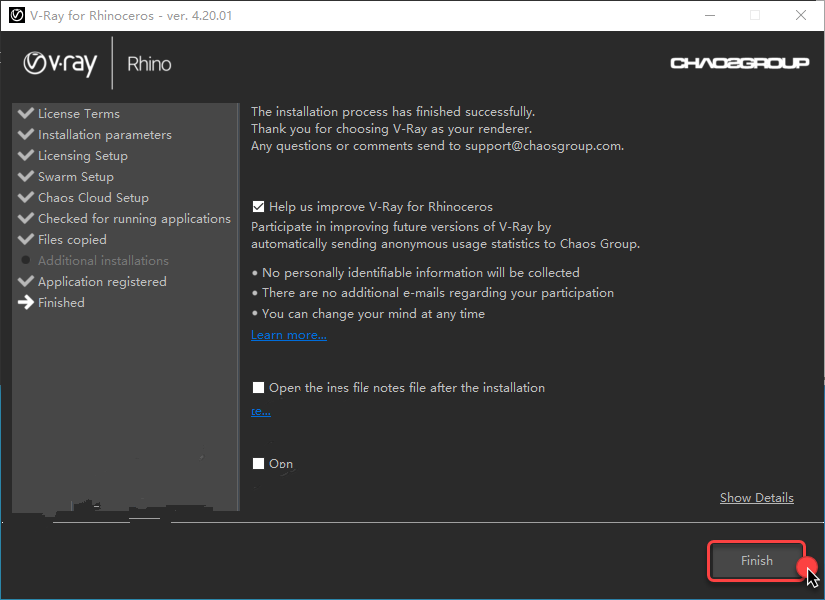Screen dimensions: 825x600
Task: Toggle the Help us improve V-Ray checkbox
Action: tap(258, 207)
